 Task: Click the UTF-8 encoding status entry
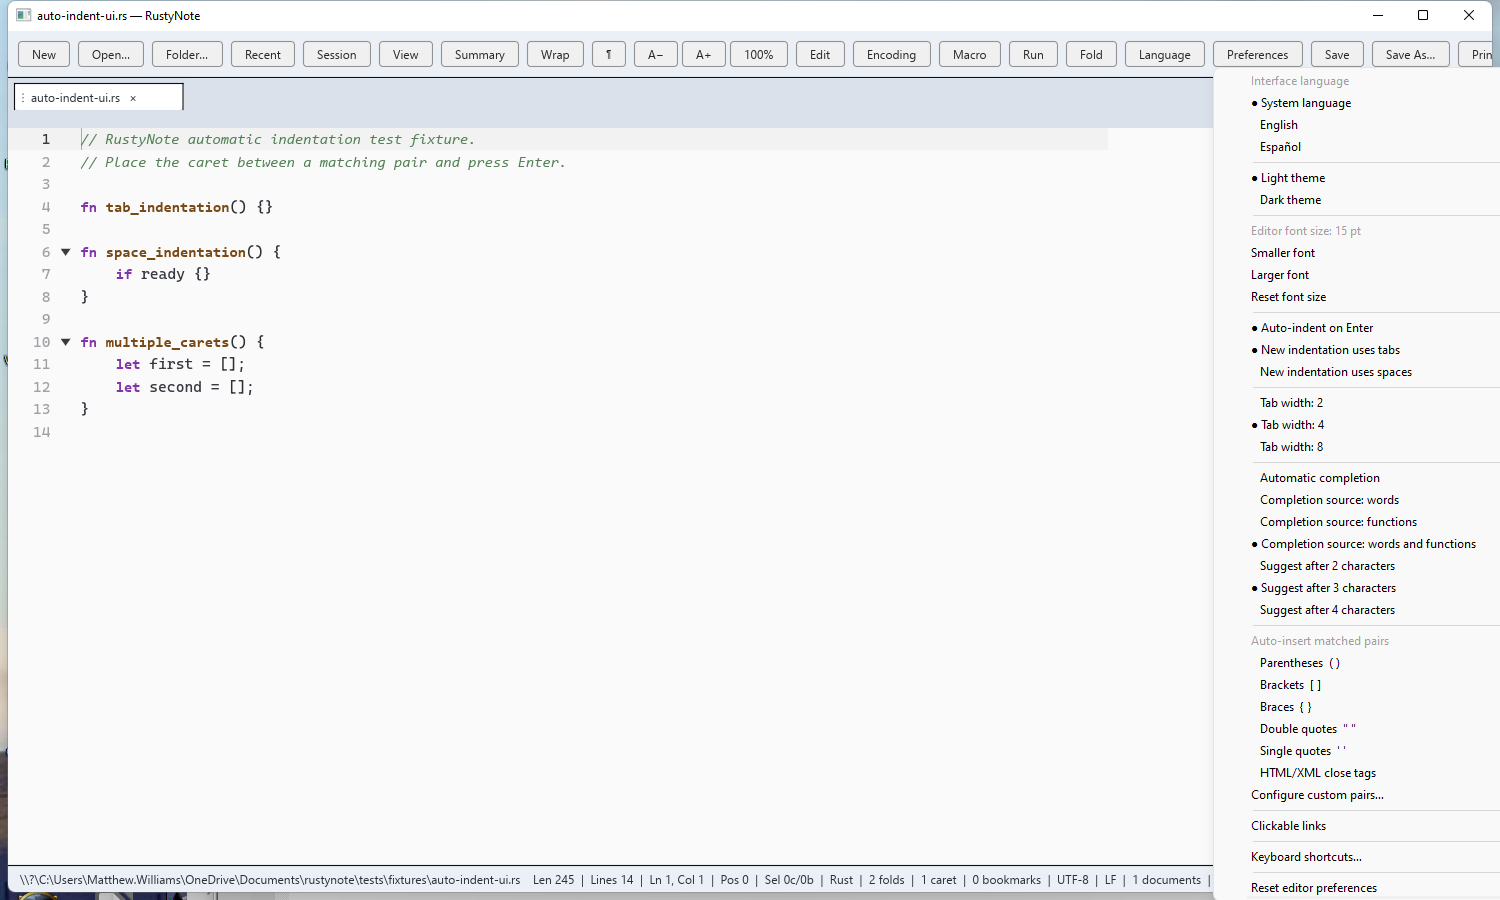1073,880
